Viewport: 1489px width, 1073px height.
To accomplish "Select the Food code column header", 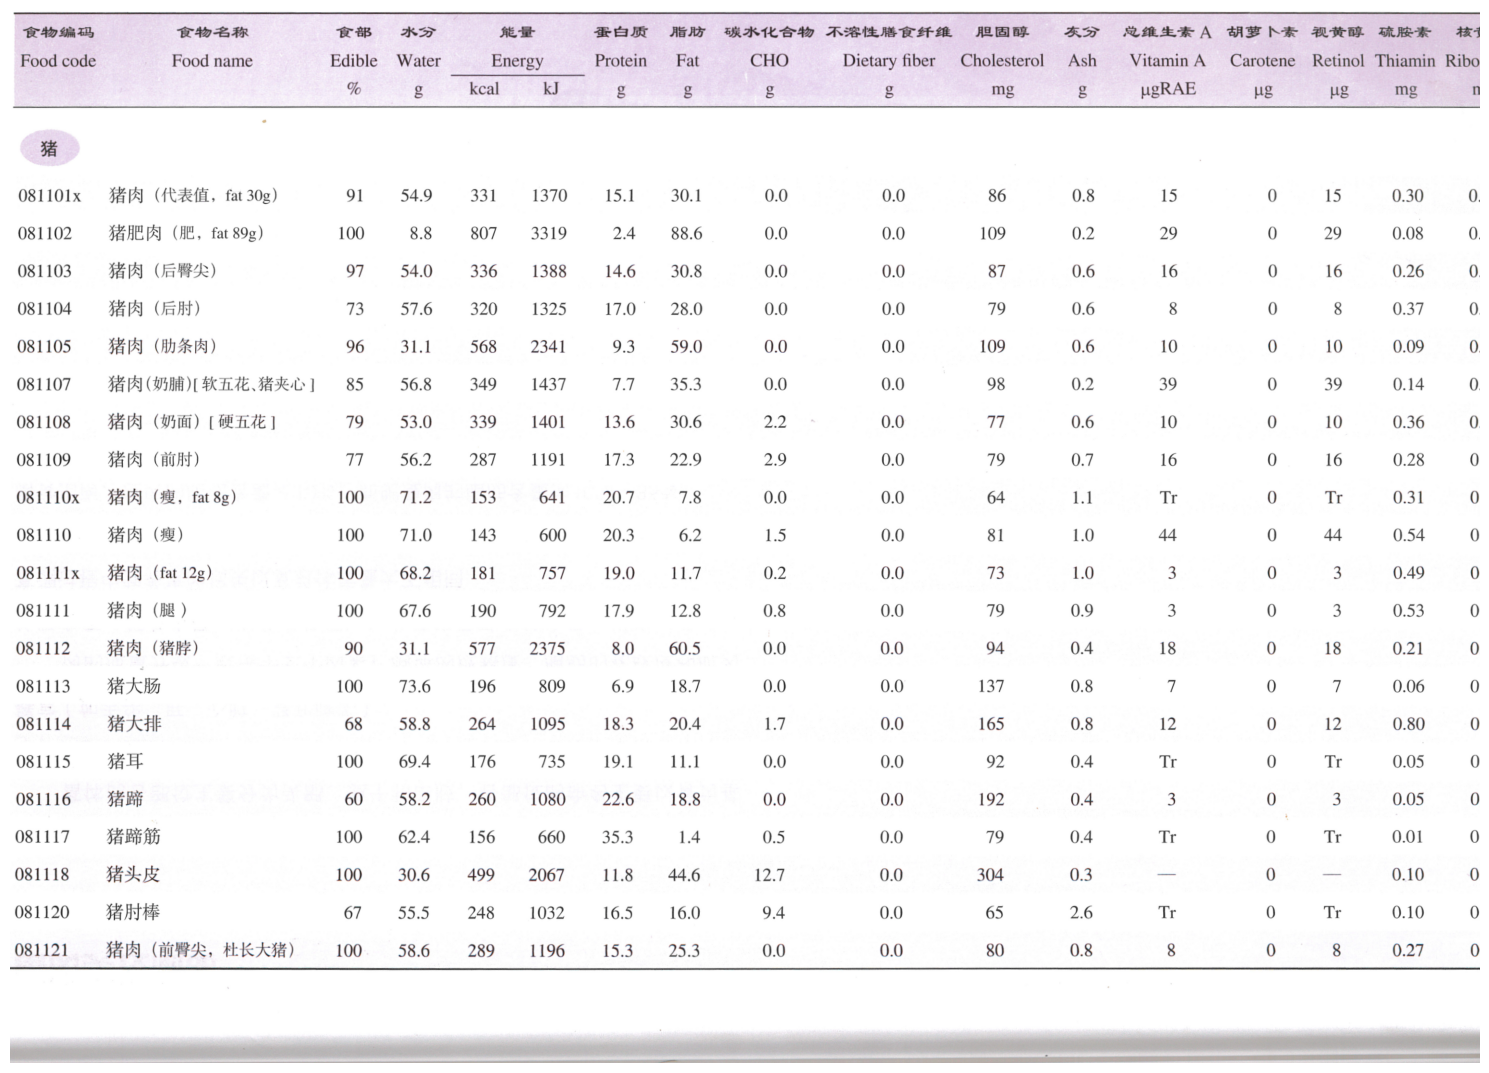I will tap(58, 60).
